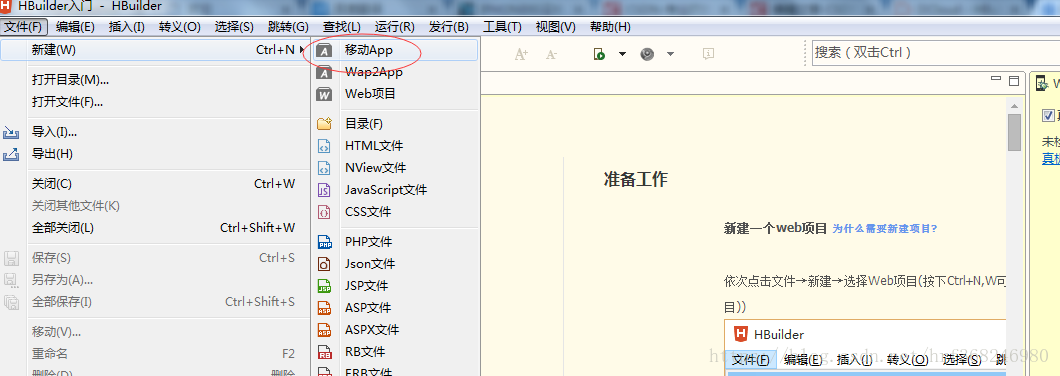The width and height of the screenshot is (1060, 376).
Task: Choose greyed 全部保存(I) entry
Action: pyautogui.click(x=154, y=302)
